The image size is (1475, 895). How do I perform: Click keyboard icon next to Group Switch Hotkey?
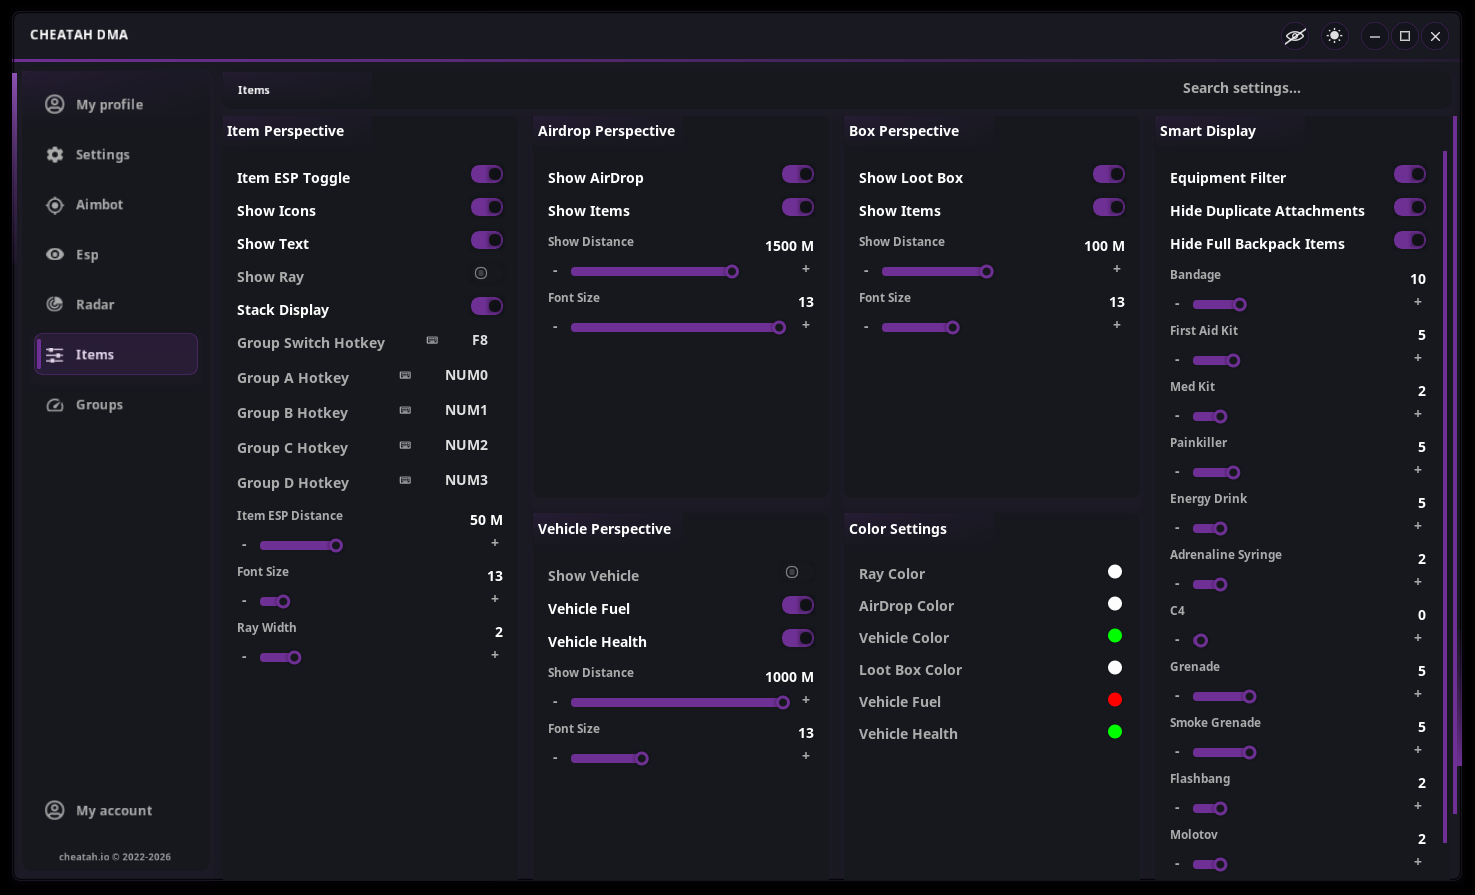click(432, 341)
